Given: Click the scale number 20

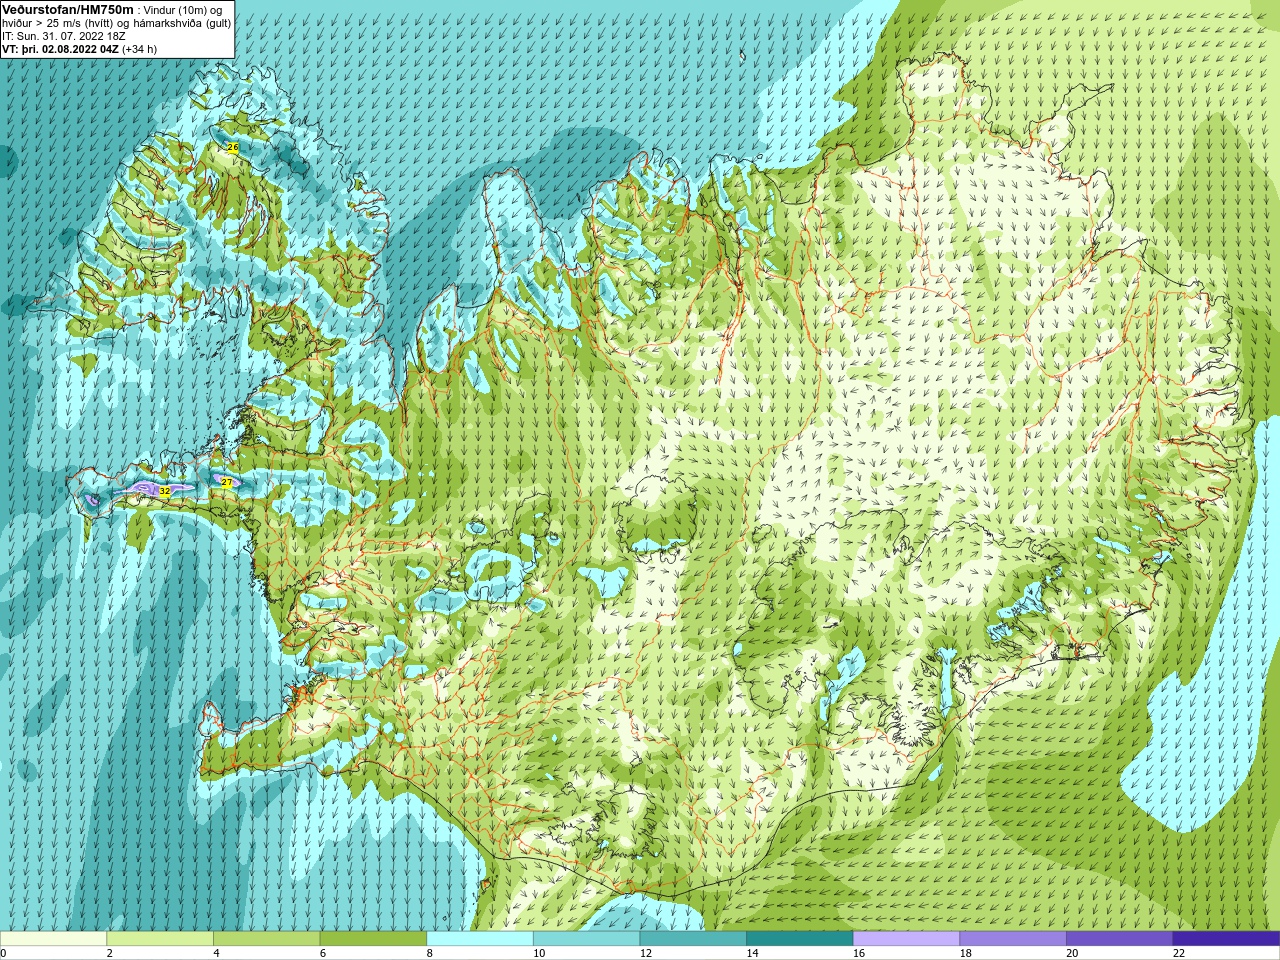Looking at the screenshot, I should tap(1072, 953).
